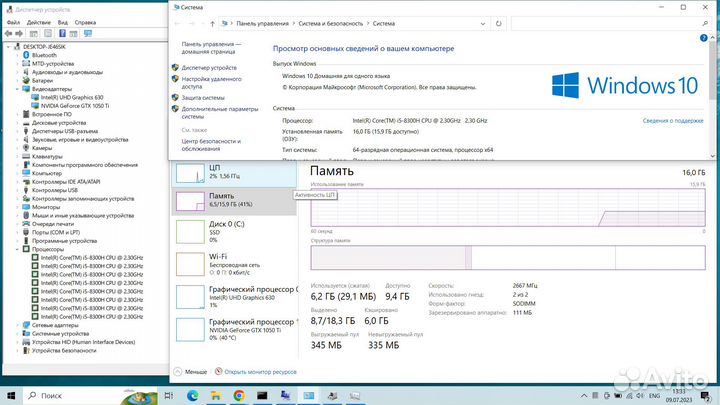Open Microsoft Edge from taskbar
This screenshot has height=405, width=720.
(x=192, y=395)
